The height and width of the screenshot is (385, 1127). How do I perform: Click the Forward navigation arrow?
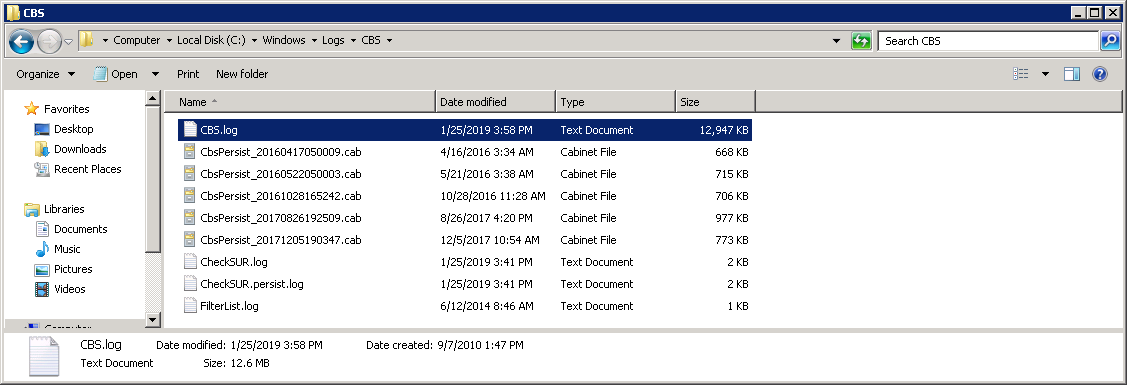[49, 41]
